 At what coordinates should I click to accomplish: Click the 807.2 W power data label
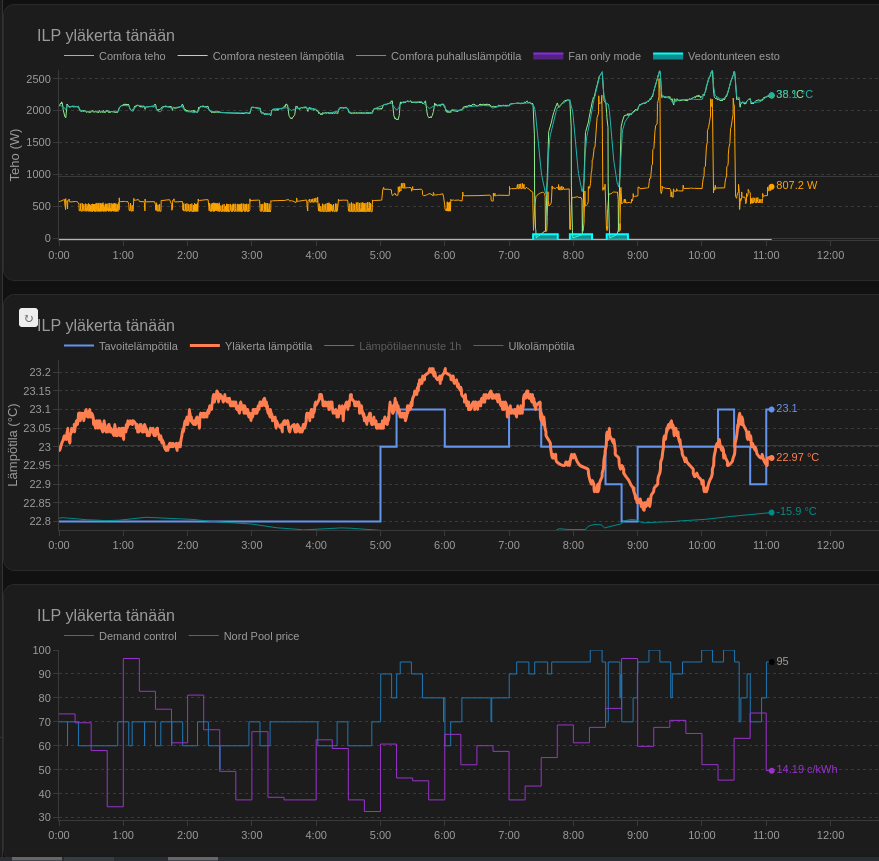(796, 185)
